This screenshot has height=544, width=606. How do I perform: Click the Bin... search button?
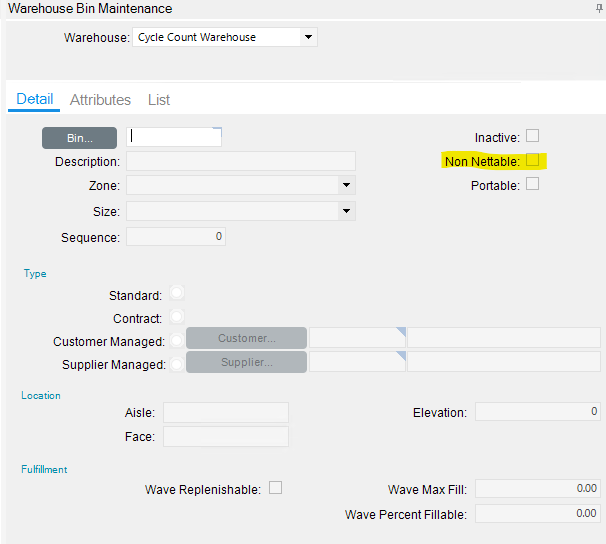coord(79,138)
